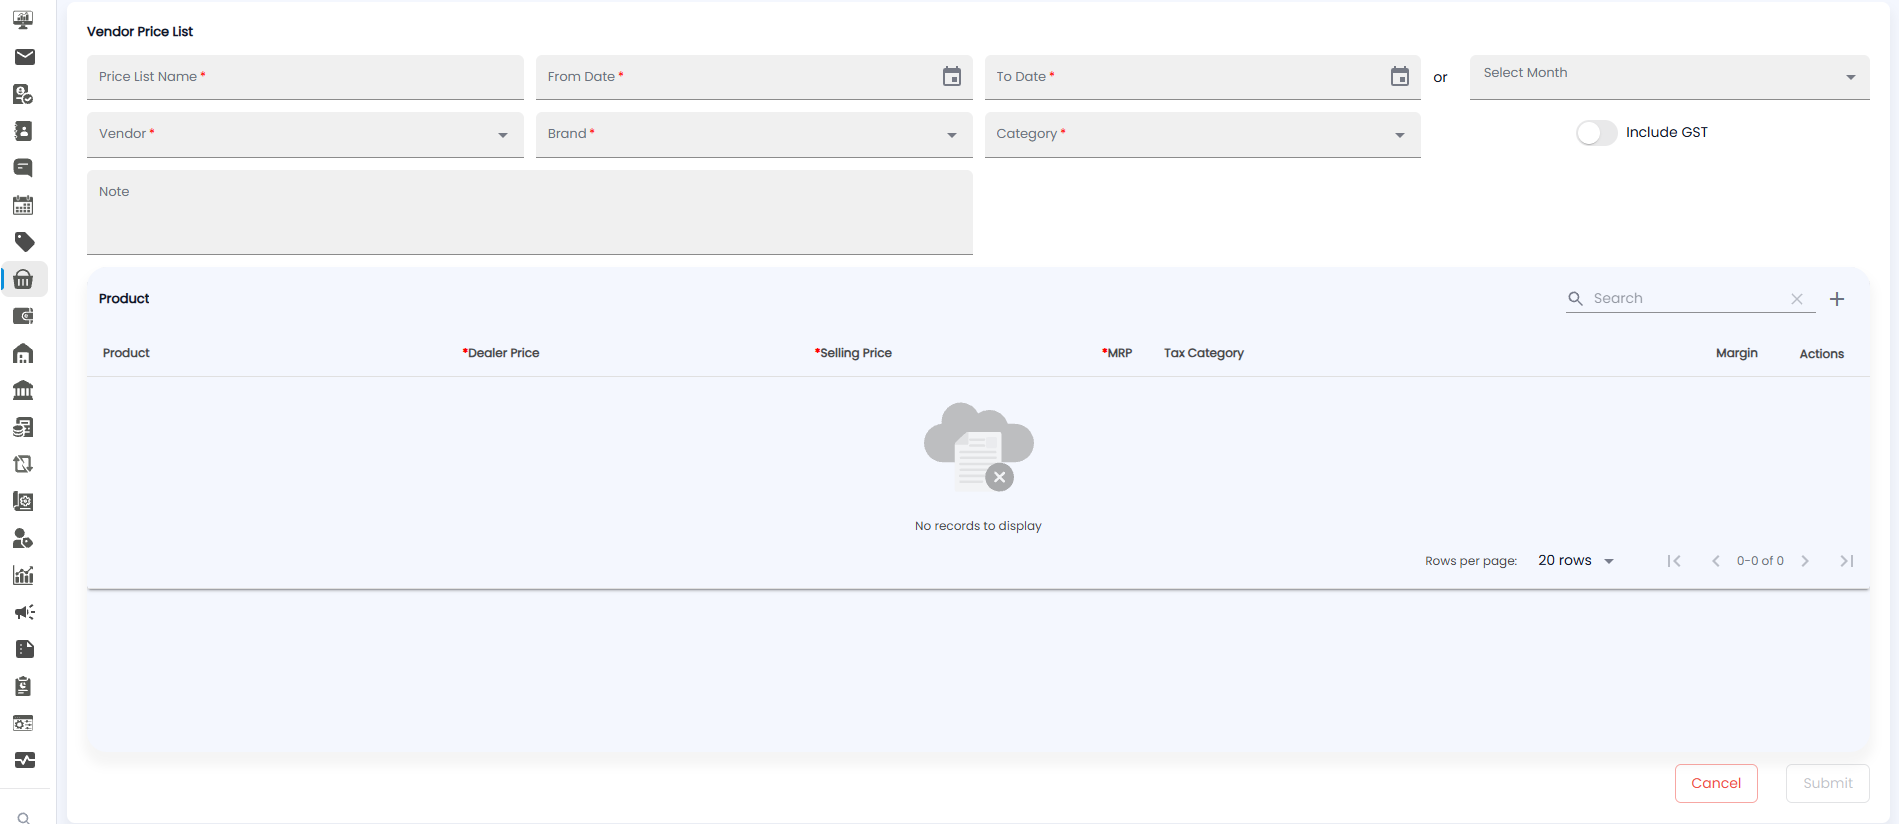Toggle the Include GST switch
Viewport: 1899px width, 824px height.
[x=1596, y=133]
